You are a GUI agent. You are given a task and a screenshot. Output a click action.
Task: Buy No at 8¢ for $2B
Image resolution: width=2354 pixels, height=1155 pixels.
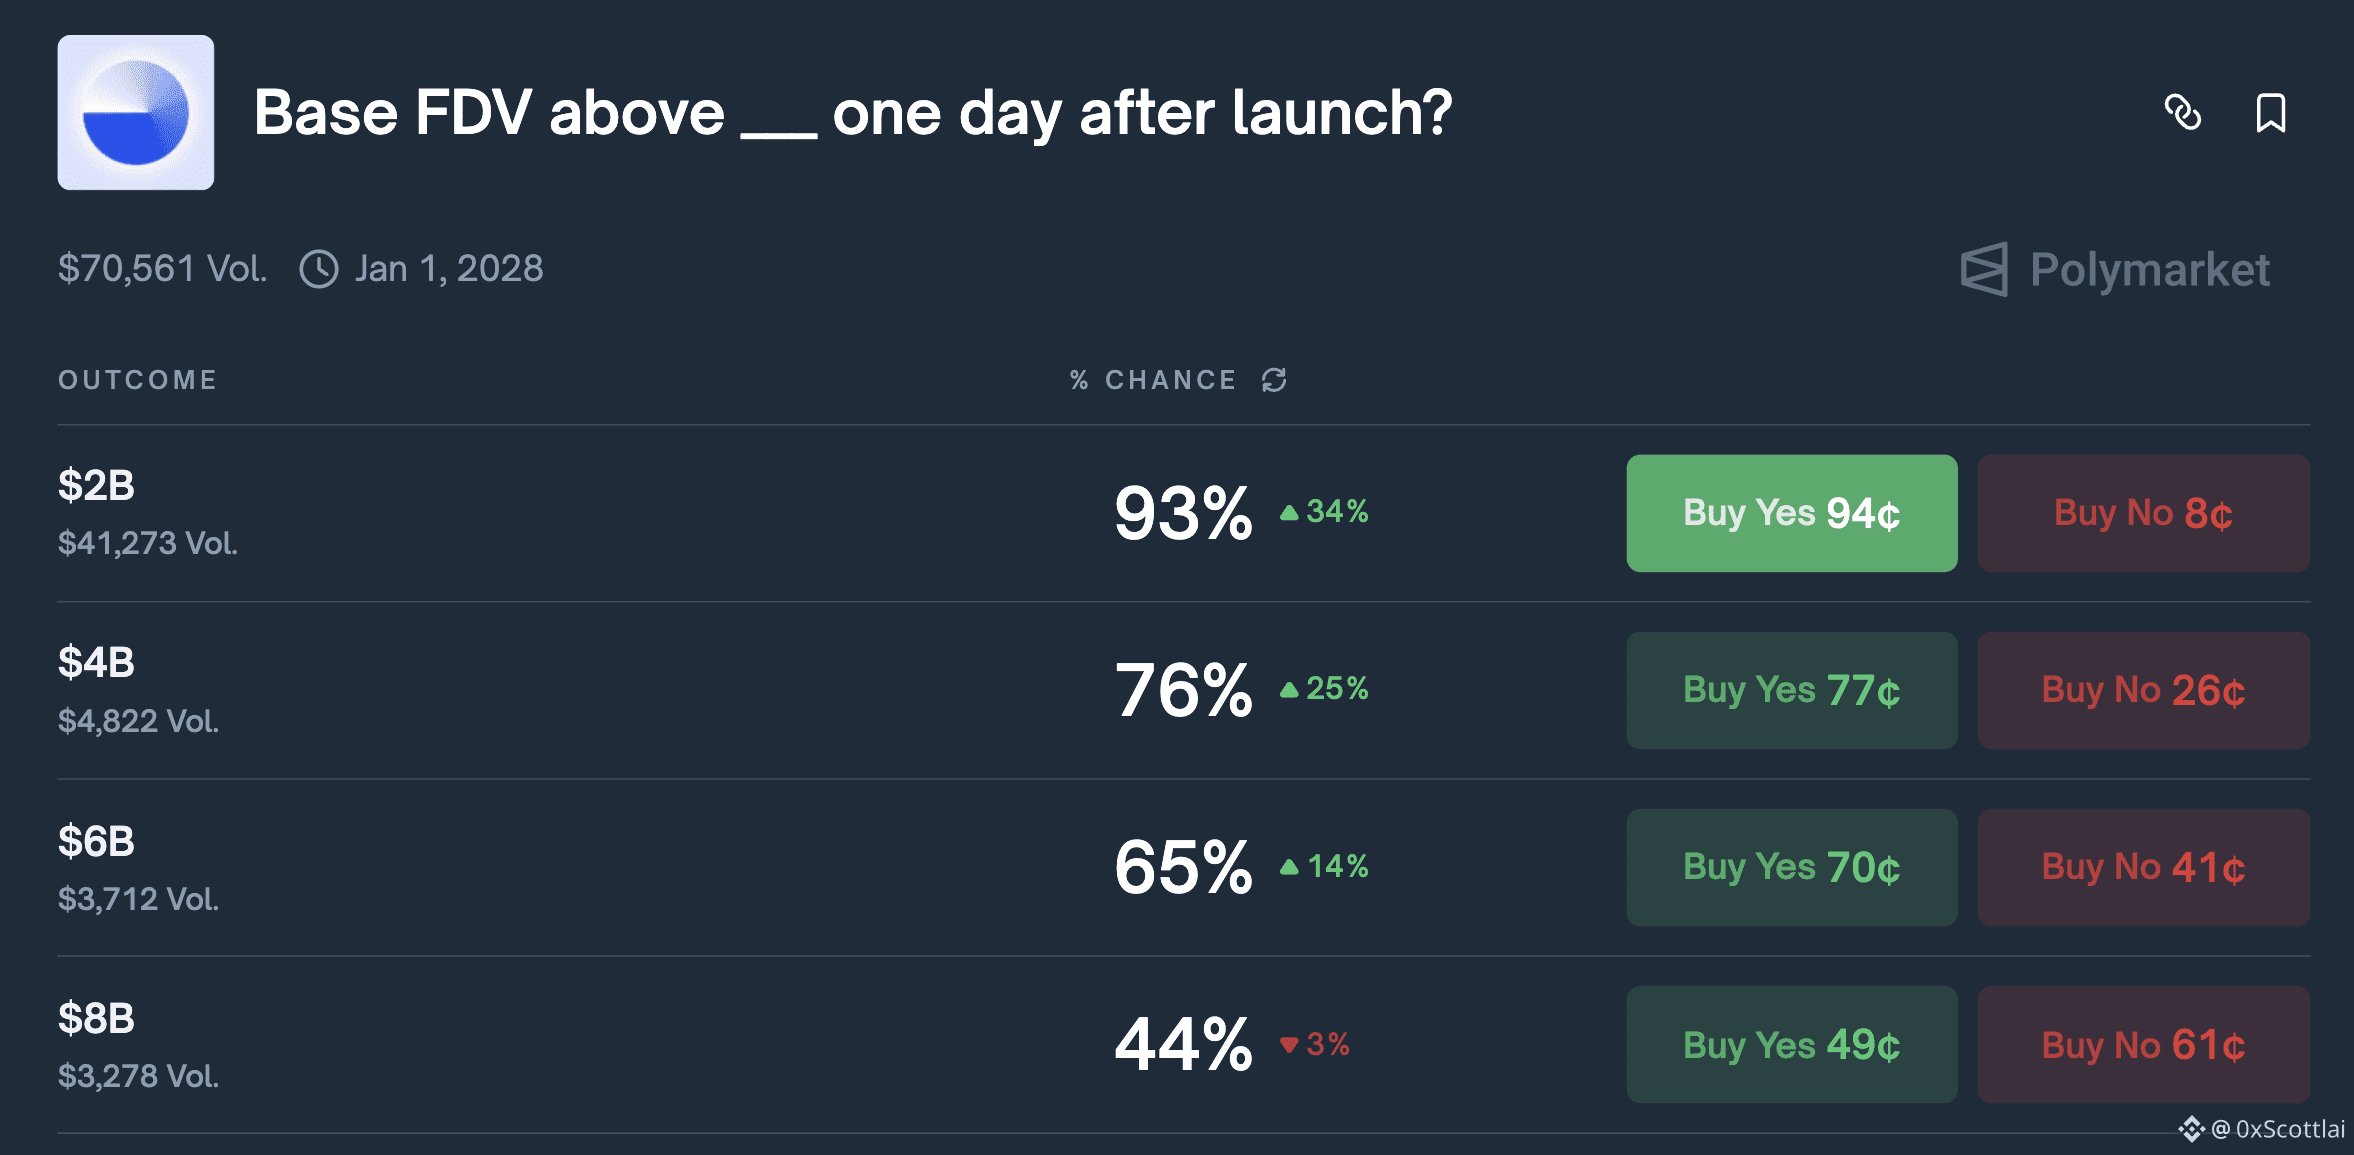point(2143,513)
